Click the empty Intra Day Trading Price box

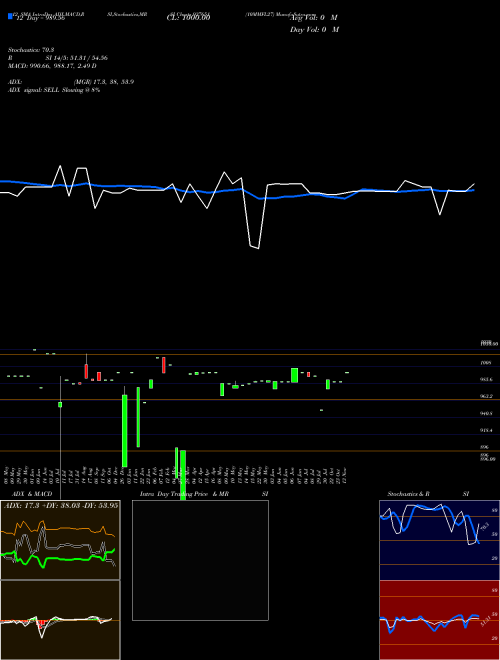pos(200,560)
